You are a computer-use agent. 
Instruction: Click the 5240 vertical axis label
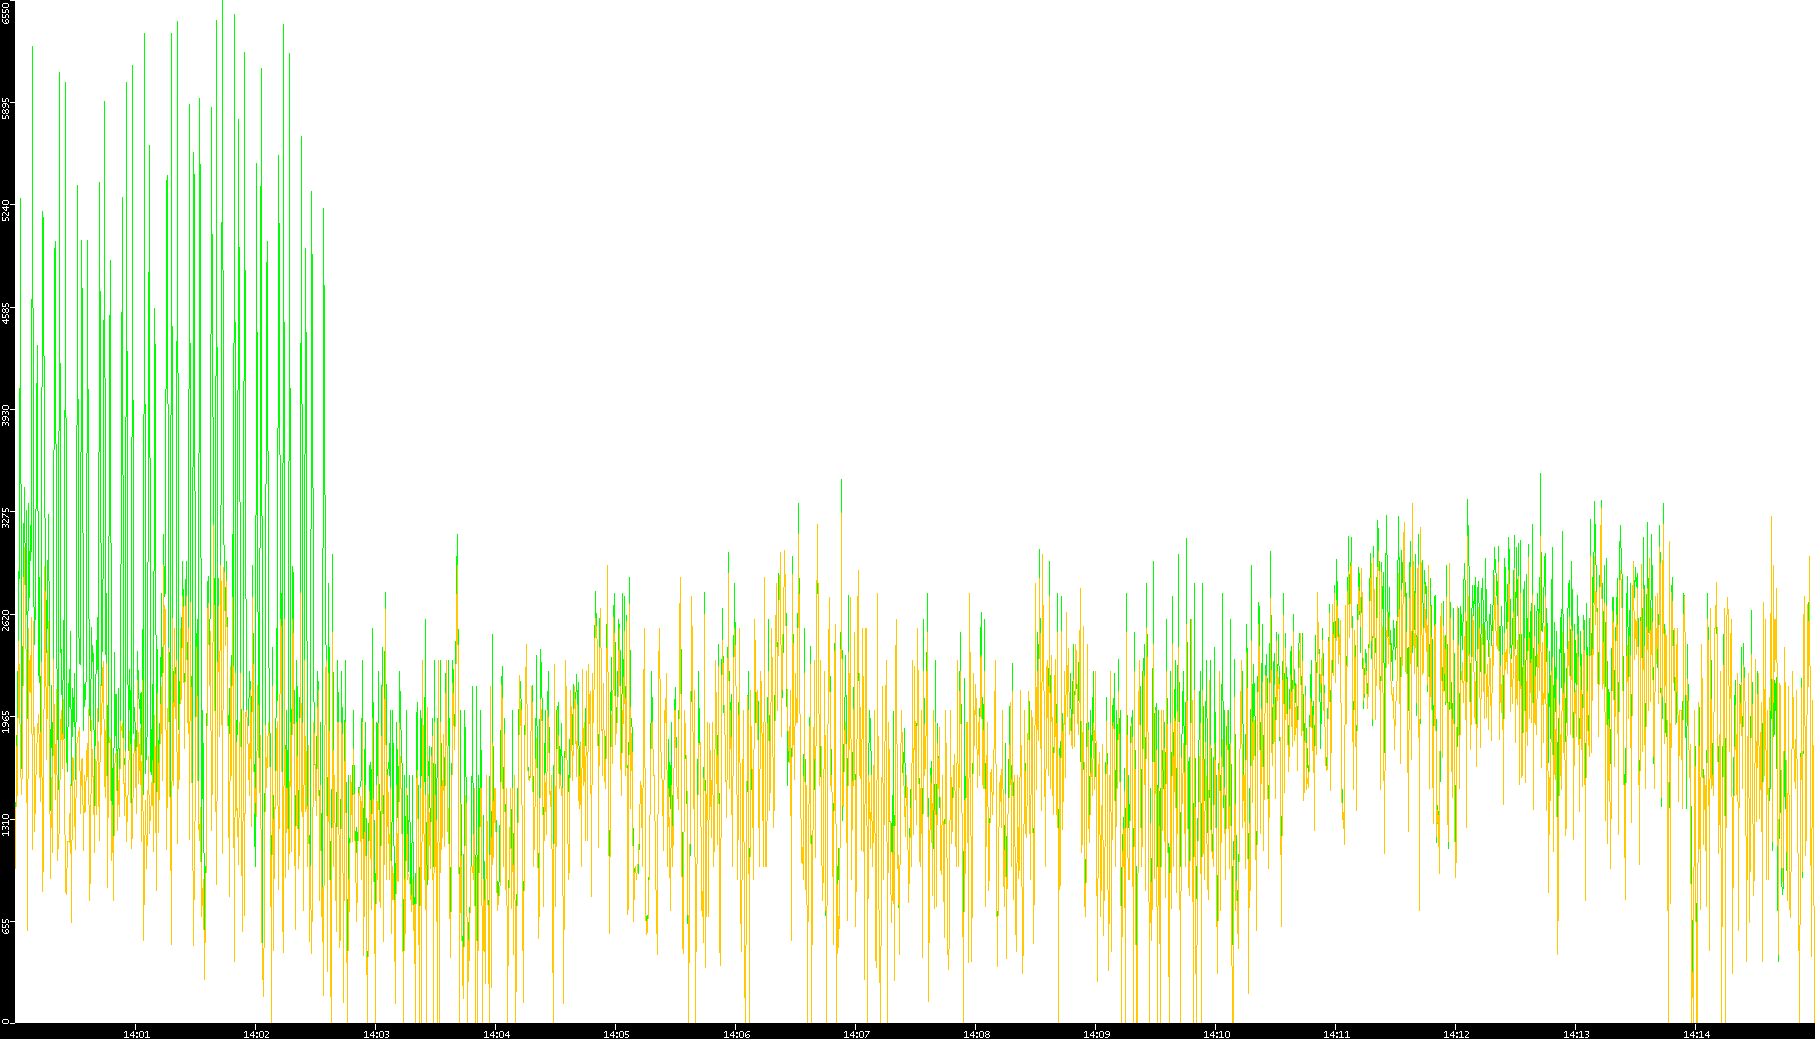(6, 210)
